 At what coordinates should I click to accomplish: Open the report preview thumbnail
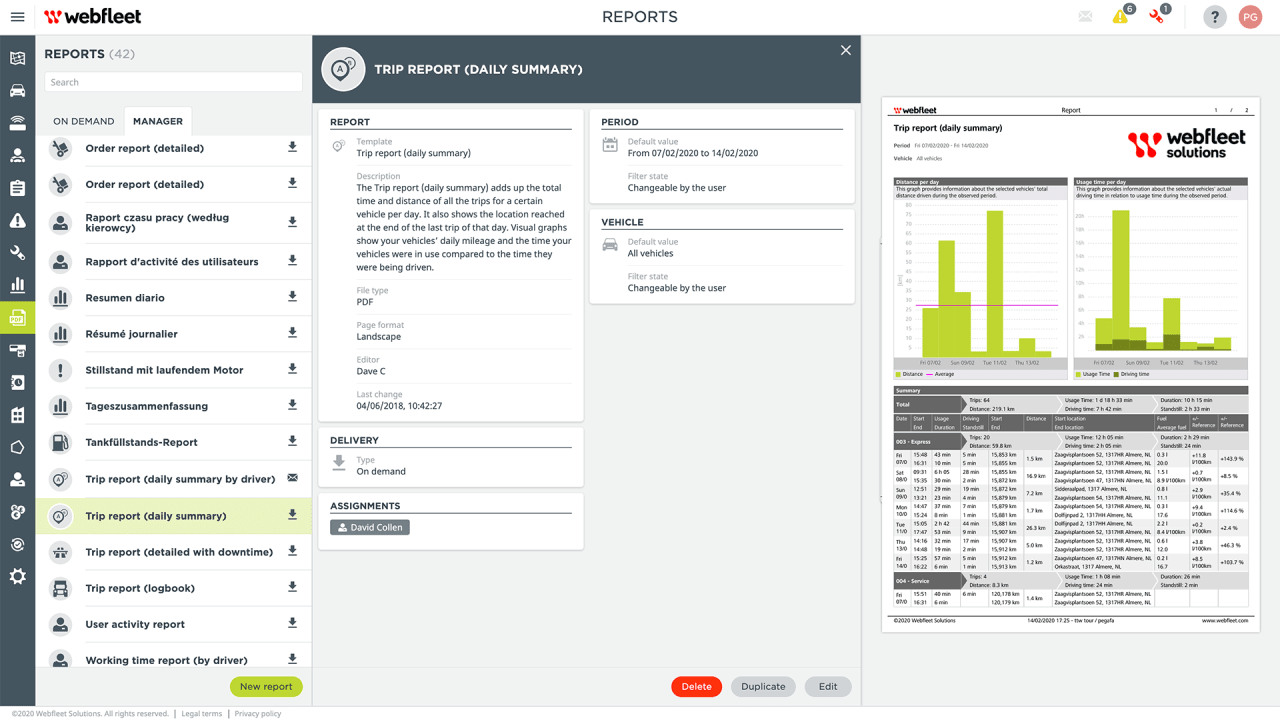pos(1070,364)
